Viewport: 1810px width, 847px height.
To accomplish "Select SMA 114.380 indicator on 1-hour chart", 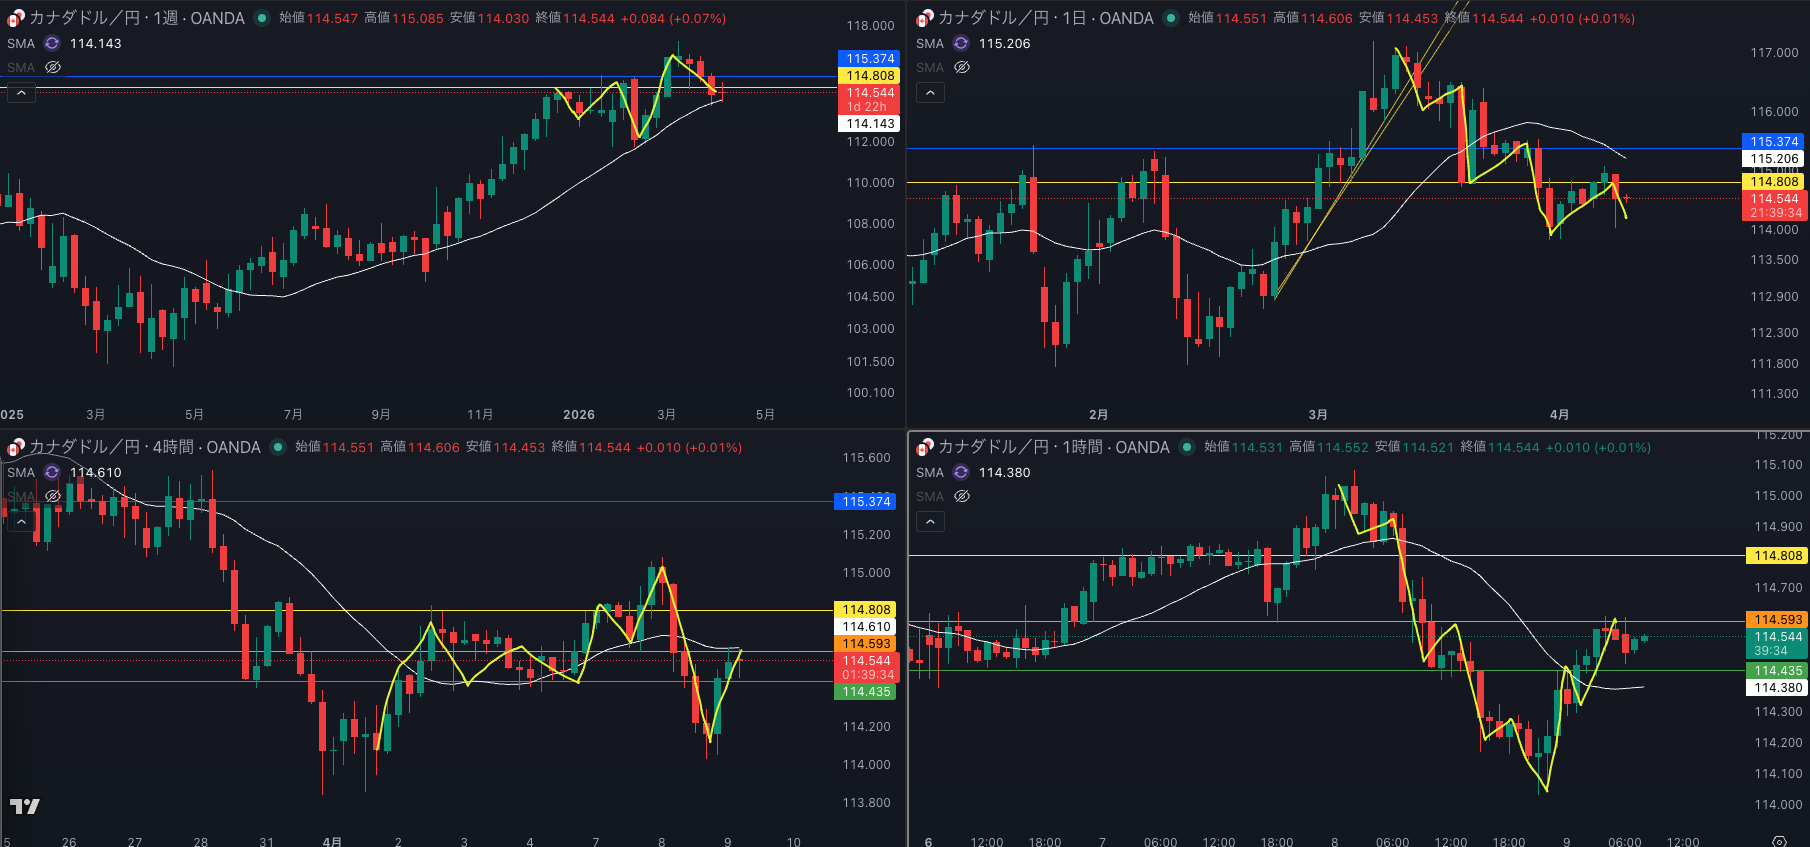I will click(929, 472).
